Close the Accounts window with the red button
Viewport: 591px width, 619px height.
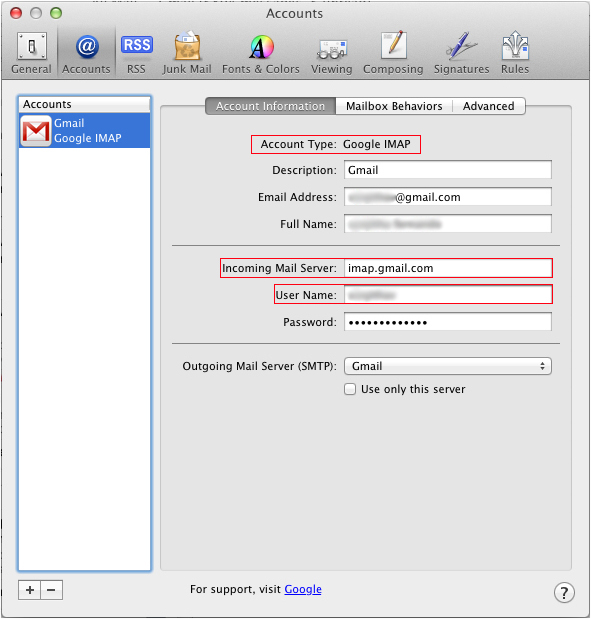16,13
